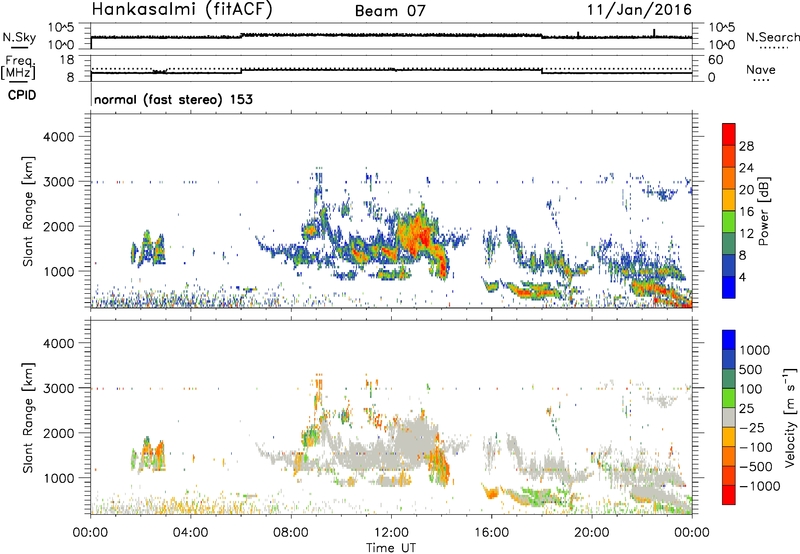Screen dimensions: 800x554
Task: Click the "Velocity [m s⁻¹]" colorbar title
Action: coord(790,417)
